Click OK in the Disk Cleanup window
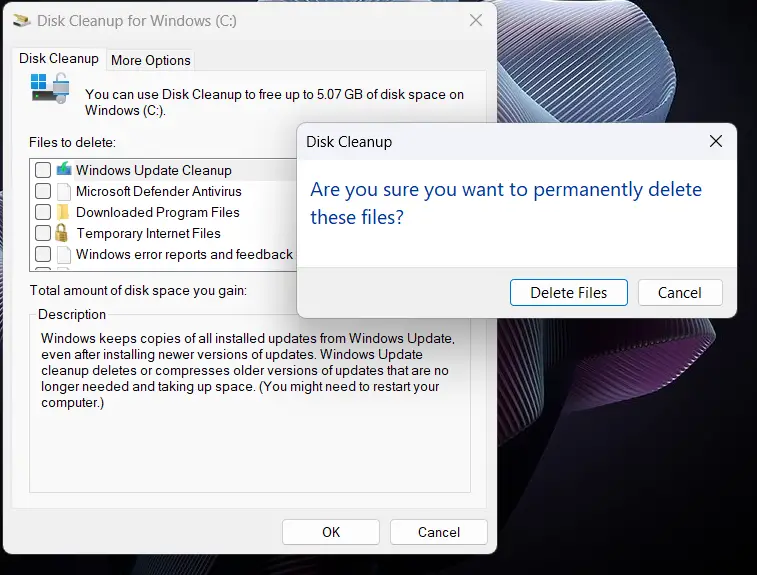 331,532
